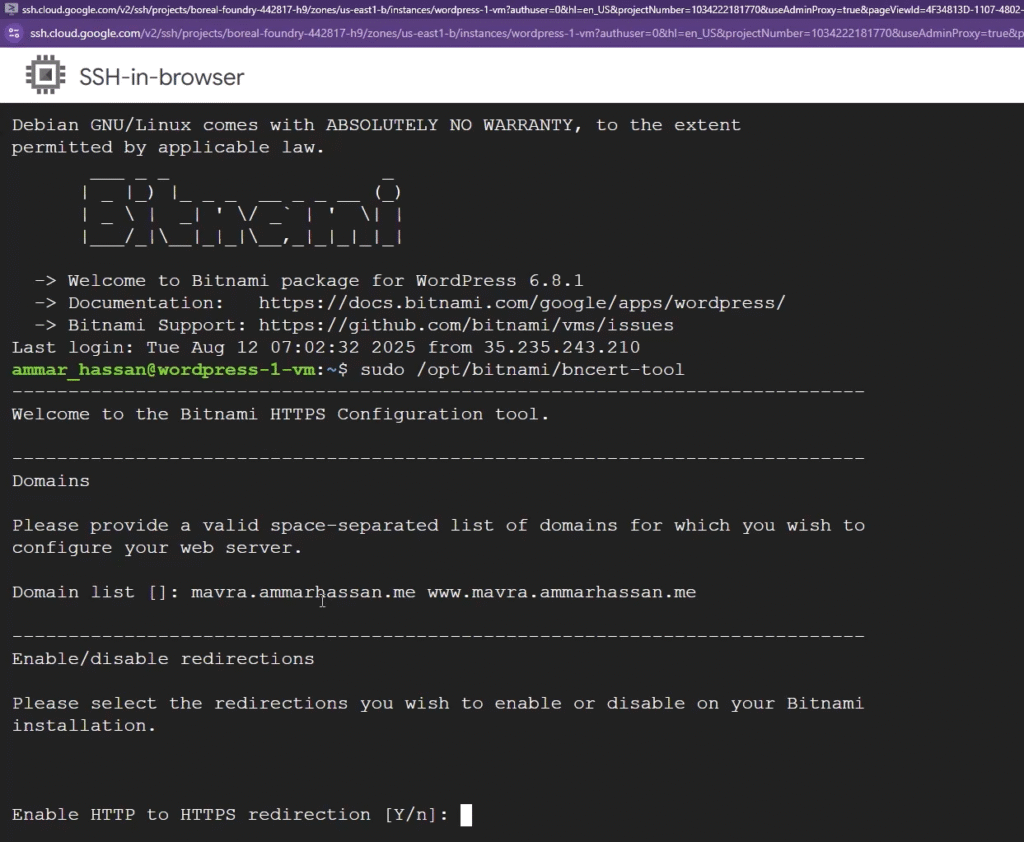Viewport: 1024px width, 842px height.
Task: Open the Bitnami Support GitHub issues link
Action: tap(465, 325)
